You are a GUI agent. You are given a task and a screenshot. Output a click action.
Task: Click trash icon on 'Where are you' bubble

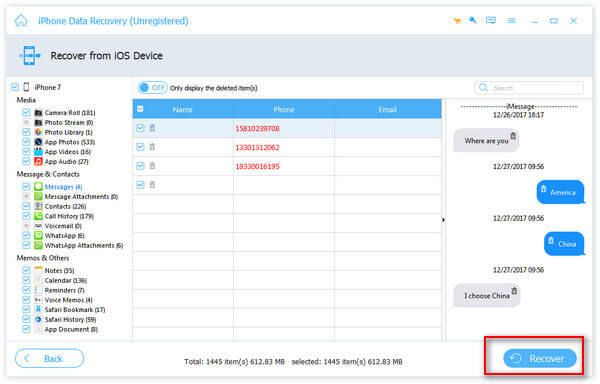513,136
